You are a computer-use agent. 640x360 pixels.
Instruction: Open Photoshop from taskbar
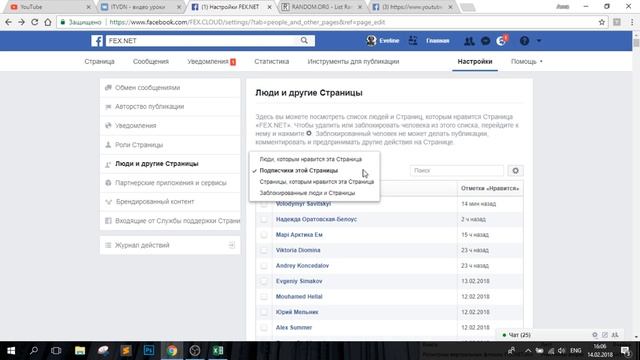click(149, 351)
